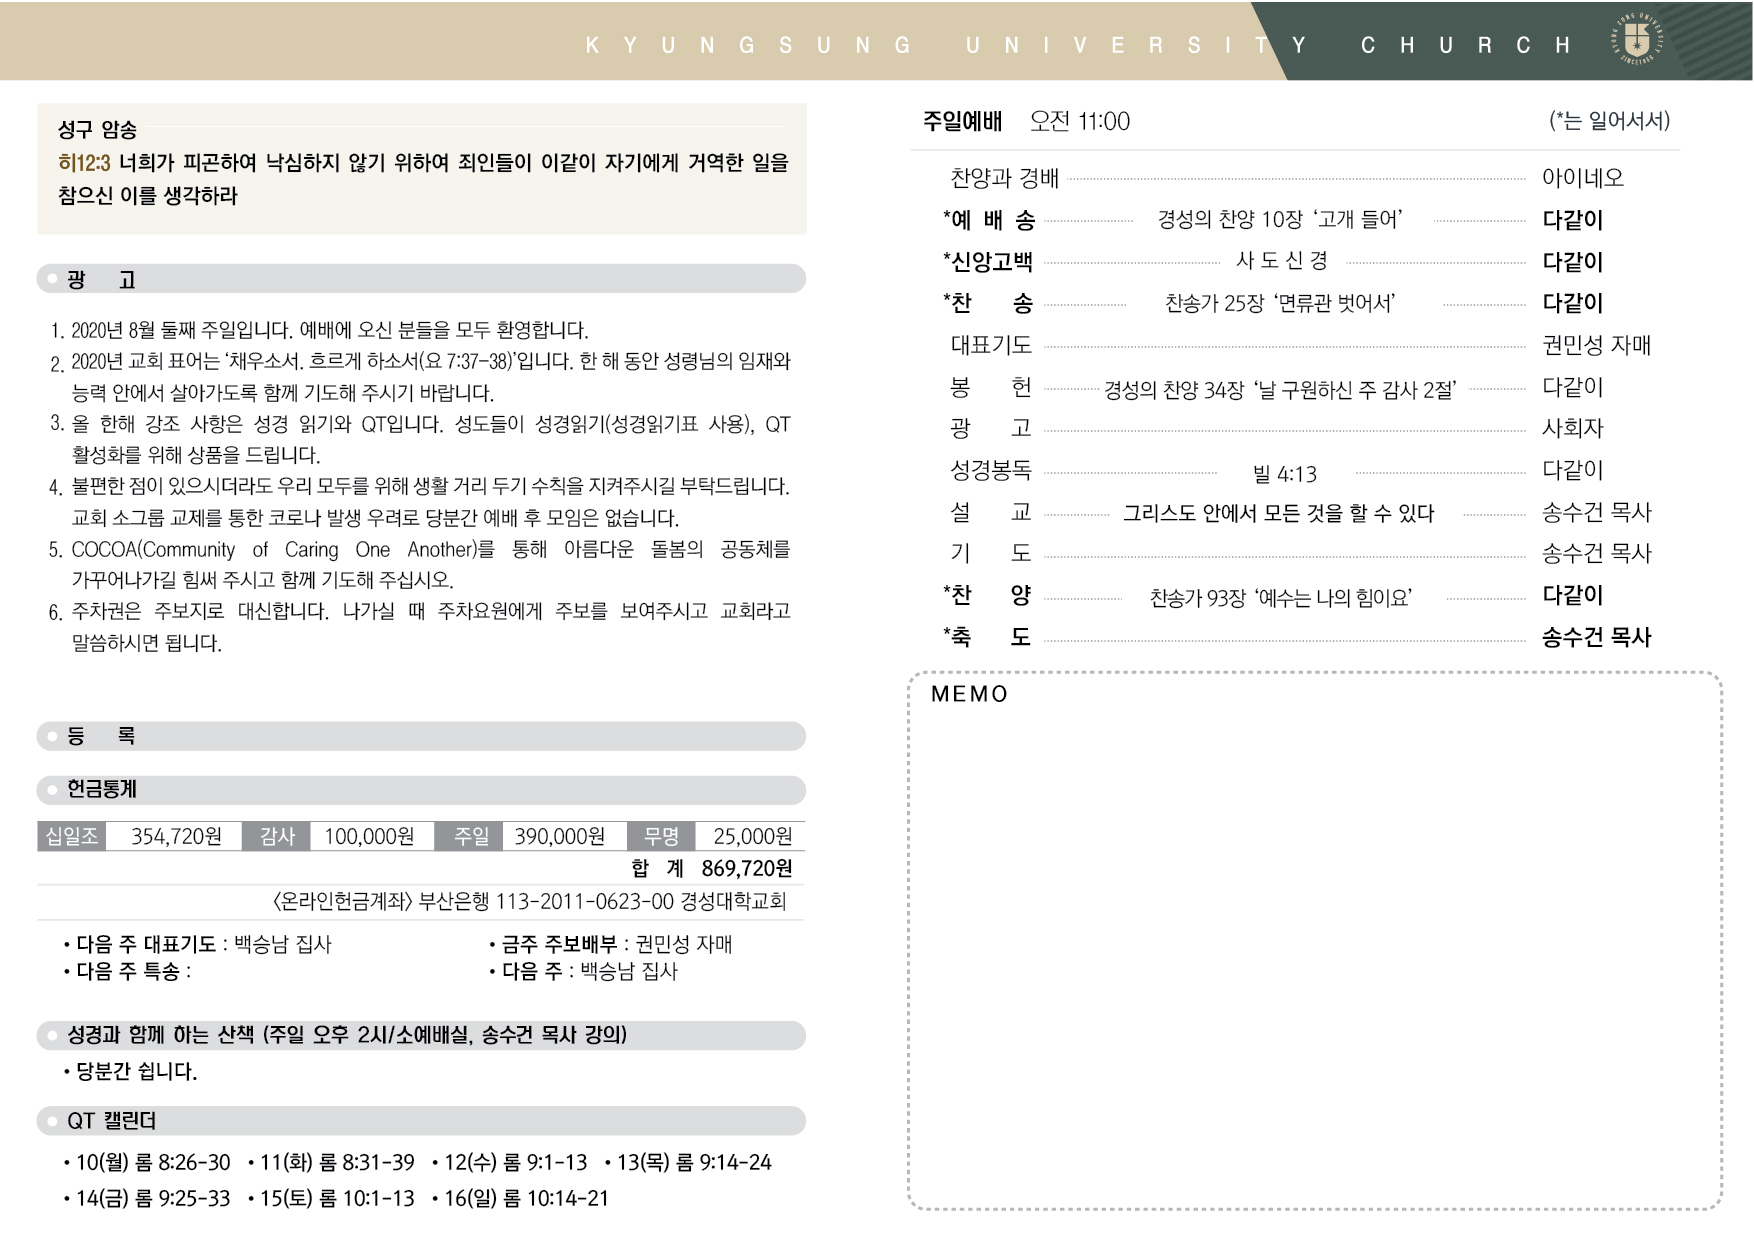Click inside the MEMO box
The height and width of the screenshot is (1240, 1754).
pos(1315,940)
